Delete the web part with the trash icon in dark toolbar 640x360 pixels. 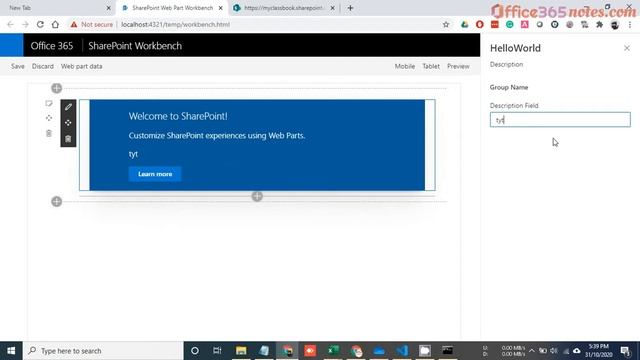tap(68, 139)
